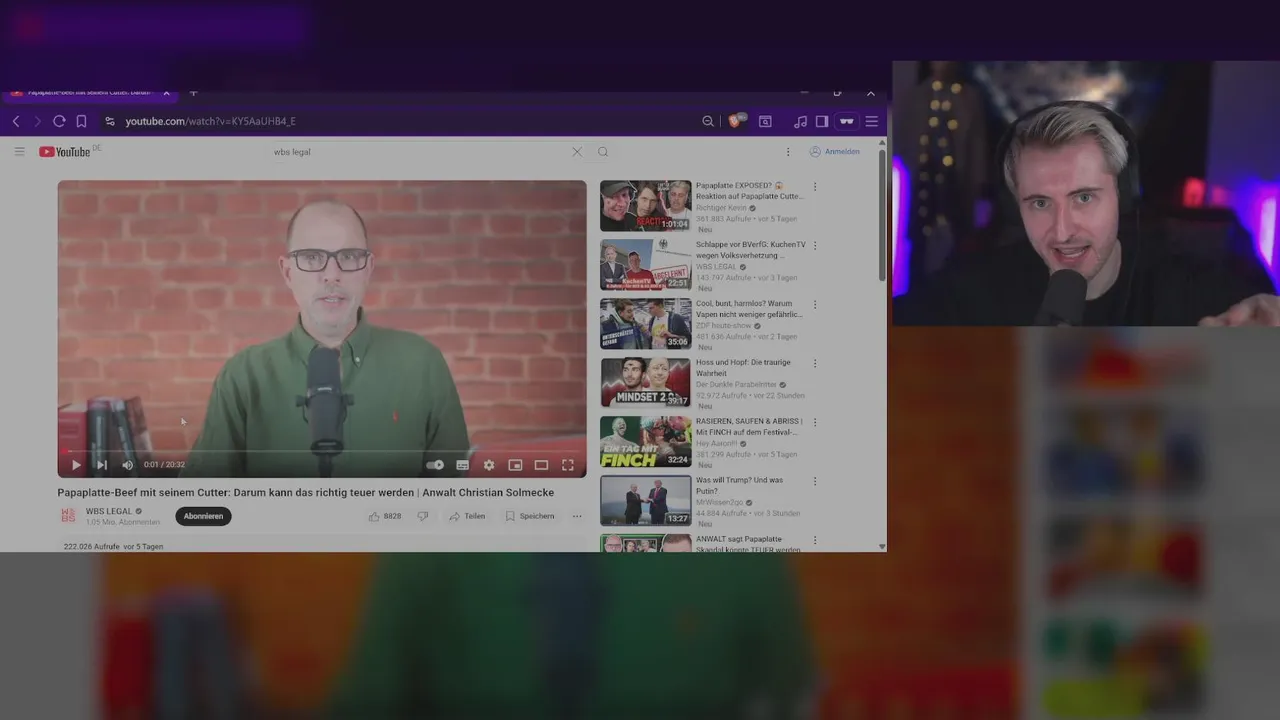
Task: Click the Abonnieren subscribe button
Action: point(203,516)
